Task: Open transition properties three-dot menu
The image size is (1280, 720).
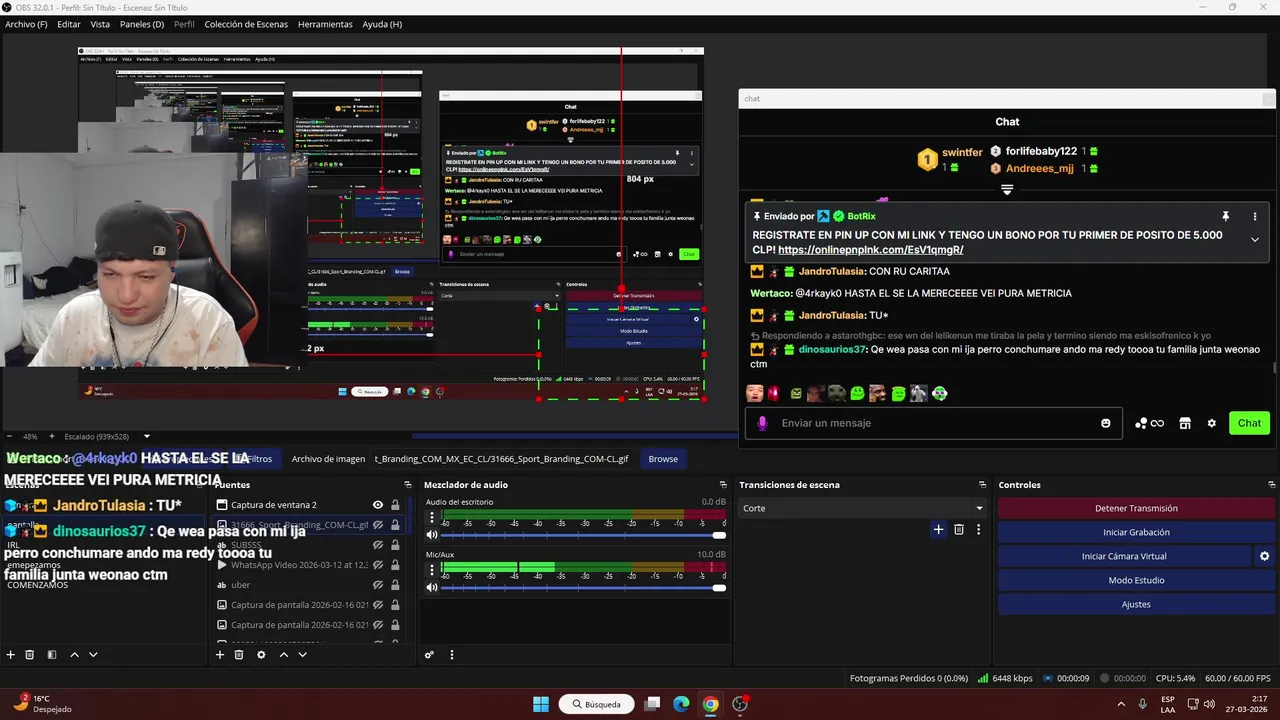Action: coord(978,529)
